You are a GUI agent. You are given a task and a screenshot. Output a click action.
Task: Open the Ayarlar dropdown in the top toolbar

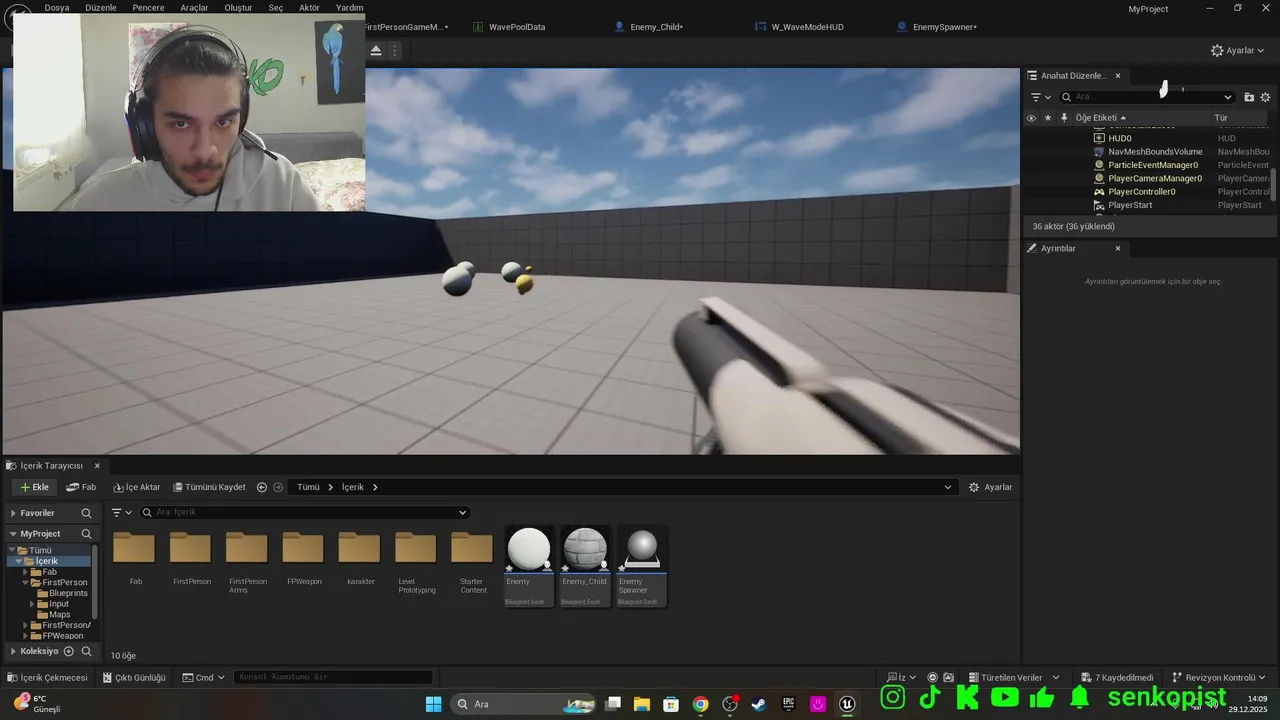click(x=1237, y=50)
